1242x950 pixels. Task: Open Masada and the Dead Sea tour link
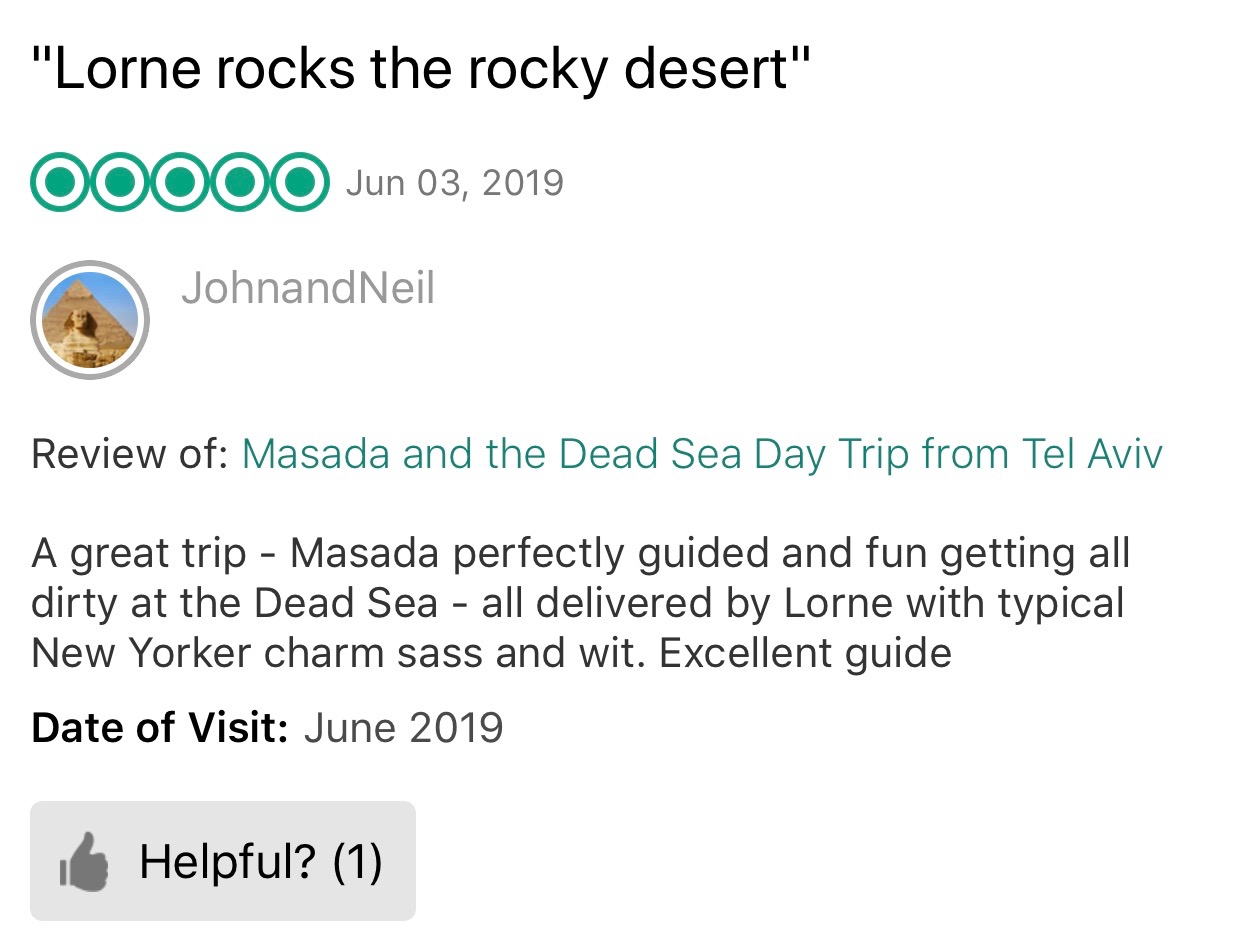point(702,454)
